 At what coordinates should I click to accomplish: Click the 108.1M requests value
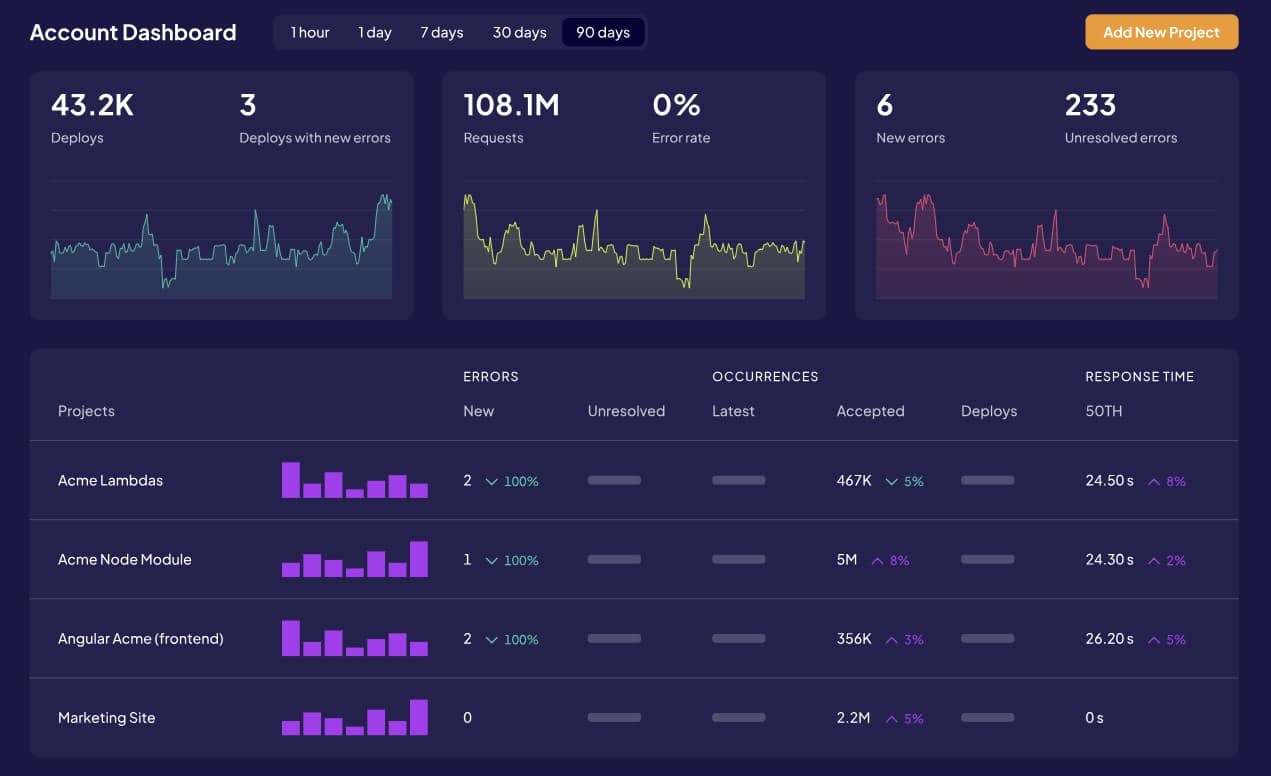click(x=511, y=105)
